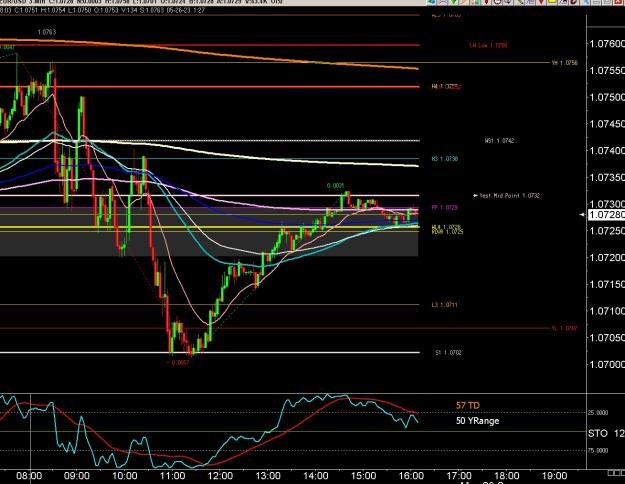
Task: Select the L3 1.0711 level label
Action: coord(444,305)
